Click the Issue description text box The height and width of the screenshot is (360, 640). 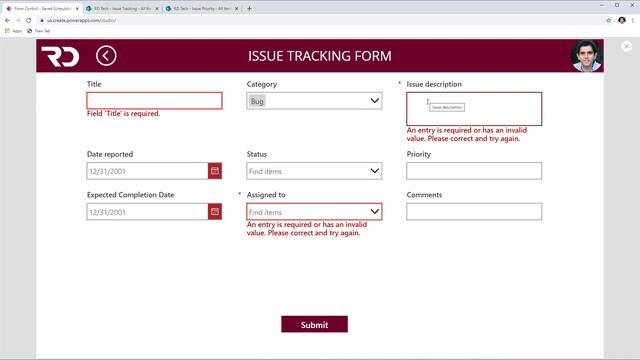tap(474, 109)
